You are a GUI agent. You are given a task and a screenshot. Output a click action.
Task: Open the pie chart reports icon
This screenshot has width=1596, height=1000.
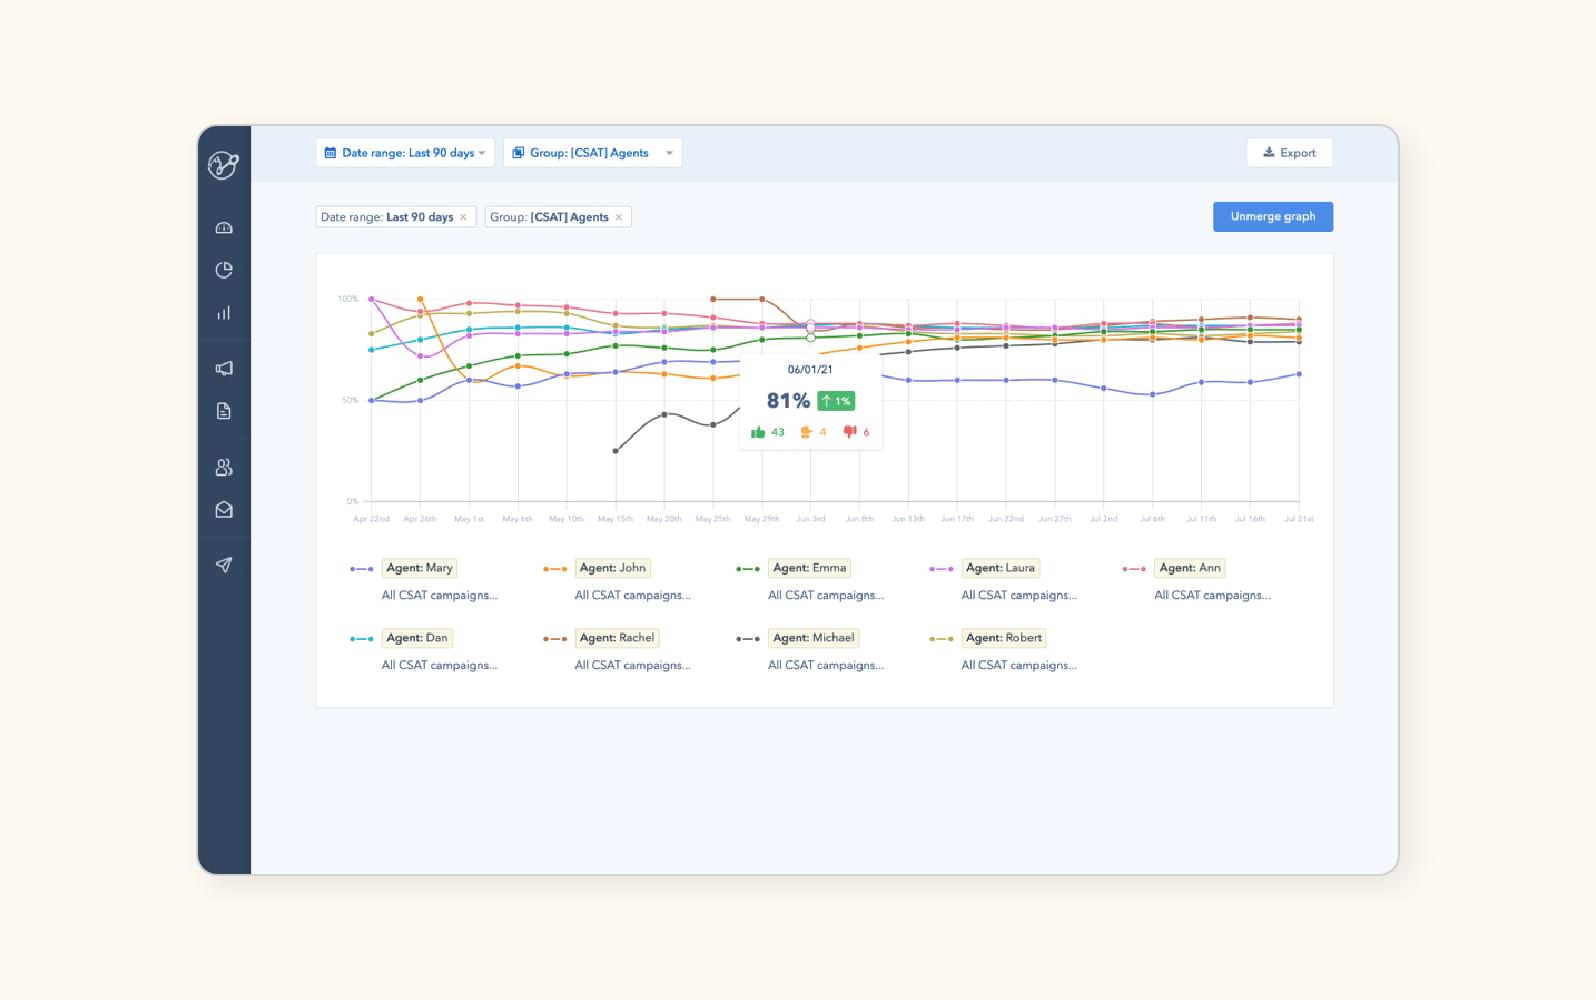click(224, 270)
